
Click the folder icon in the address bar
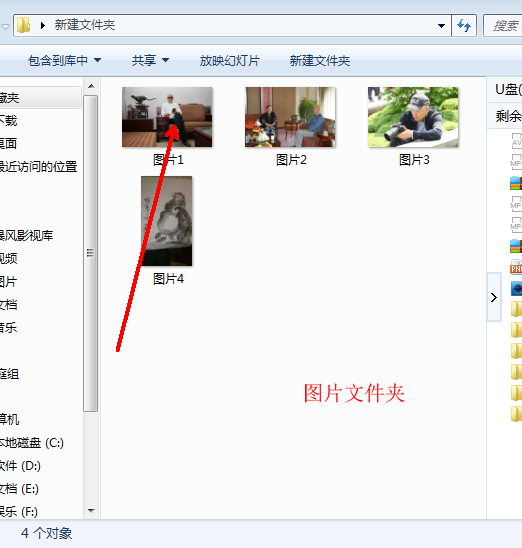(x=23, y=25)
